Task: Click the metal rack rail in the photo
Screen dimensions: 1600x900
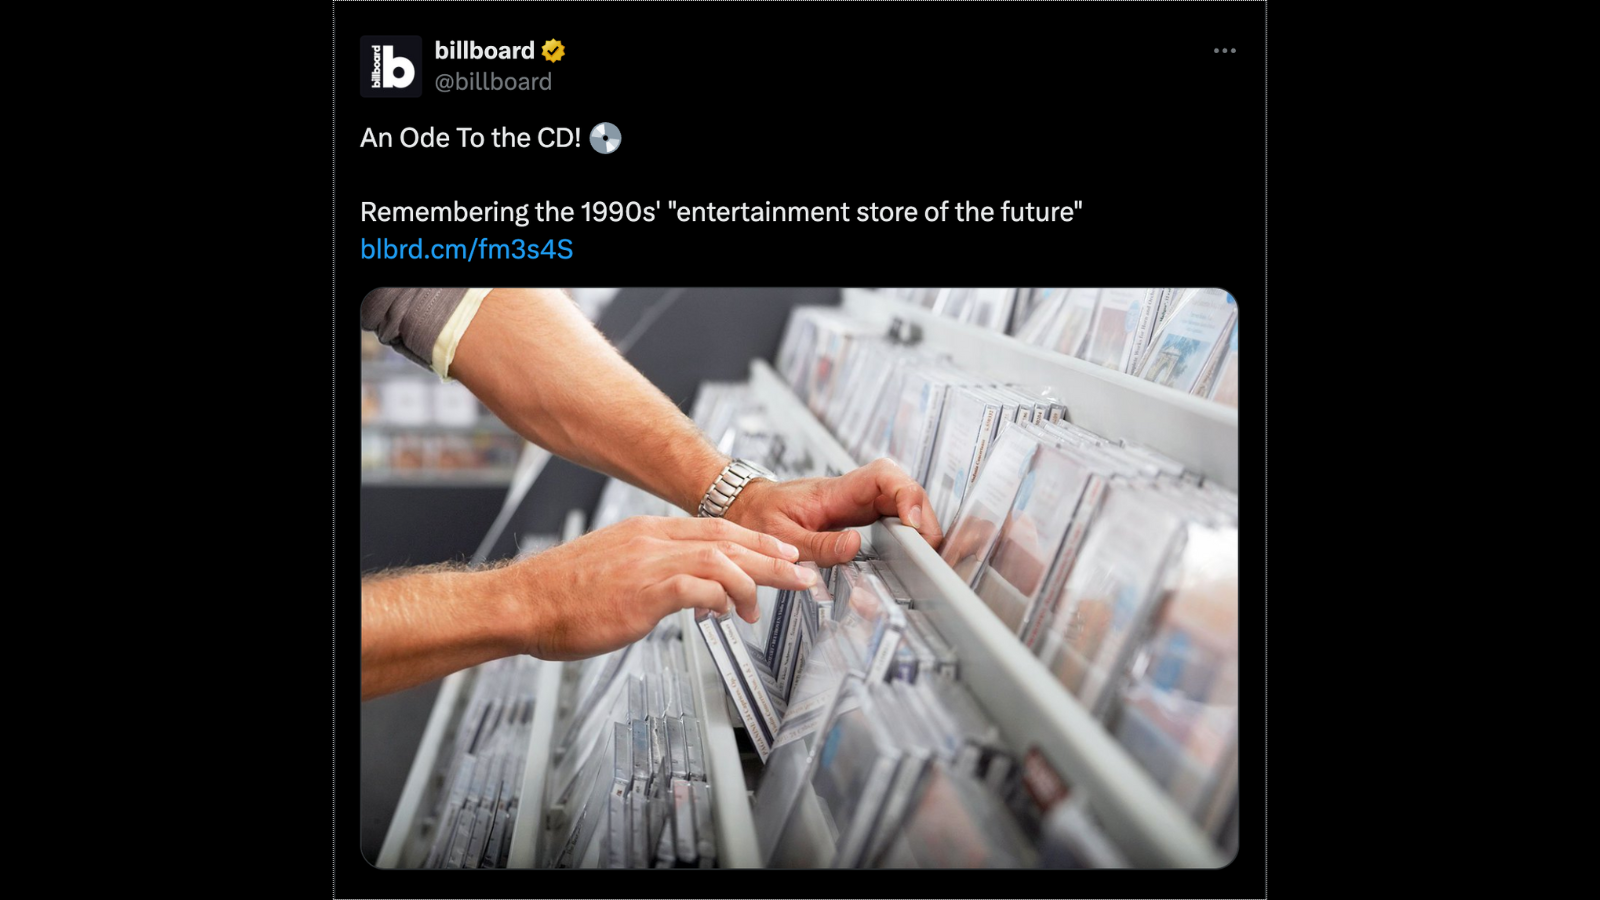Action: [x=1040, y=690]
